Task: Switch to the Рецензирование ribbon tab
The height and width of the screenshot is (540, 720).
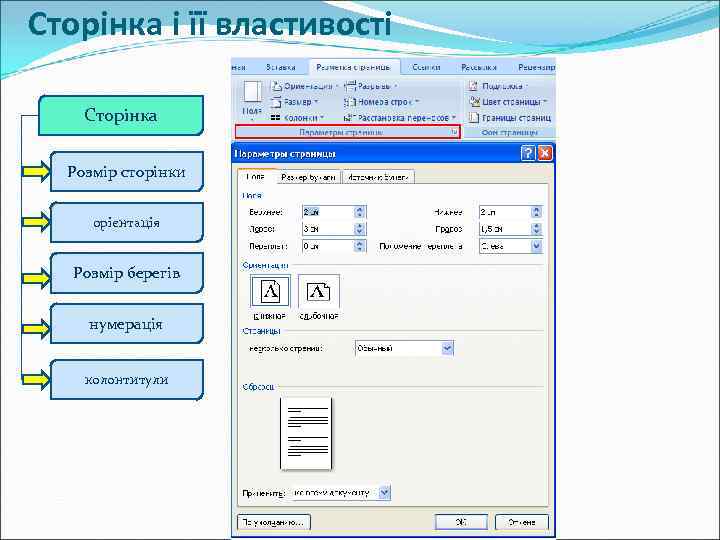Action: point(536,67)
